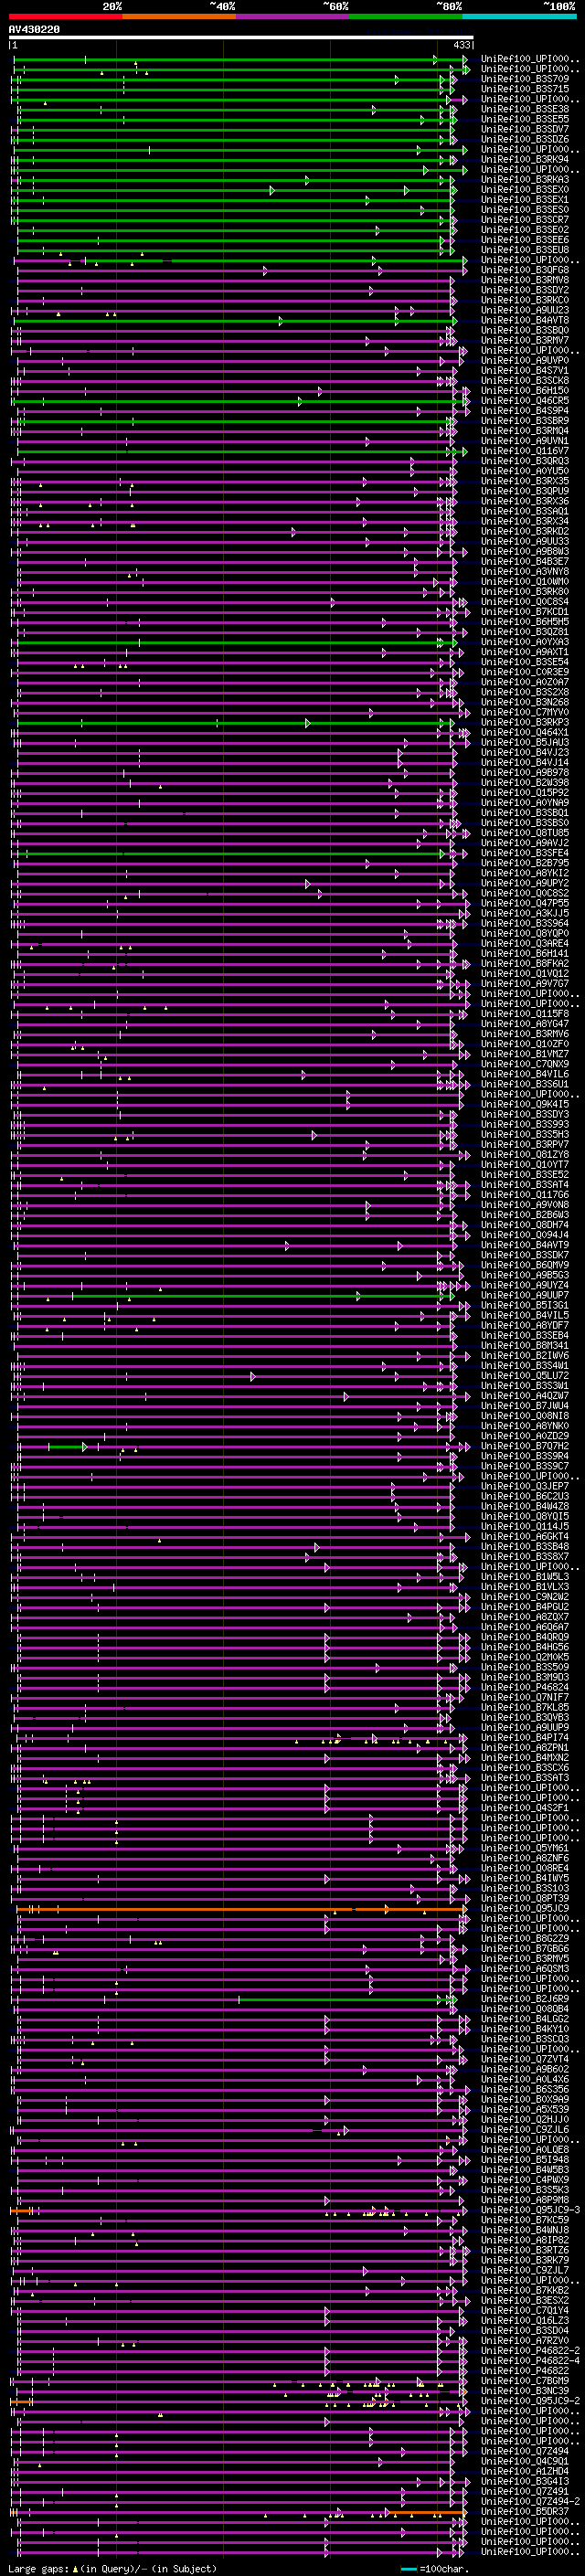Choose the UniRef100_C7Q1Y4 hit label

click(525, 2309)
